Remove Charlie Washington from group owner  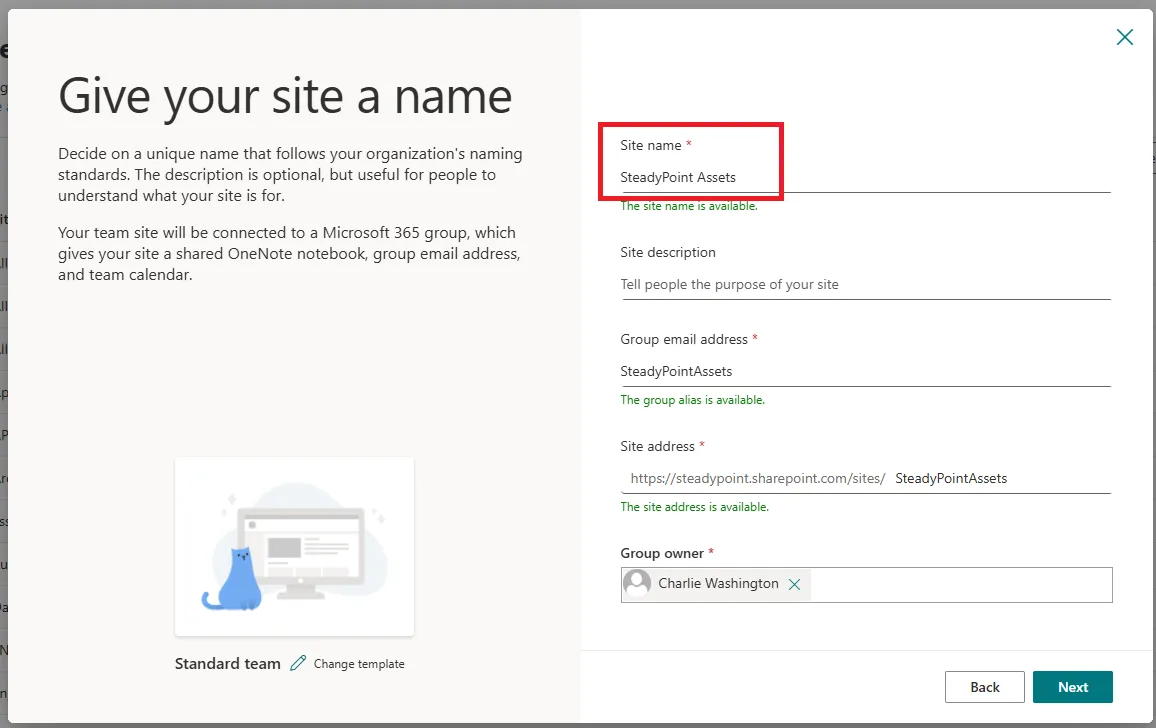coord(794,584)
